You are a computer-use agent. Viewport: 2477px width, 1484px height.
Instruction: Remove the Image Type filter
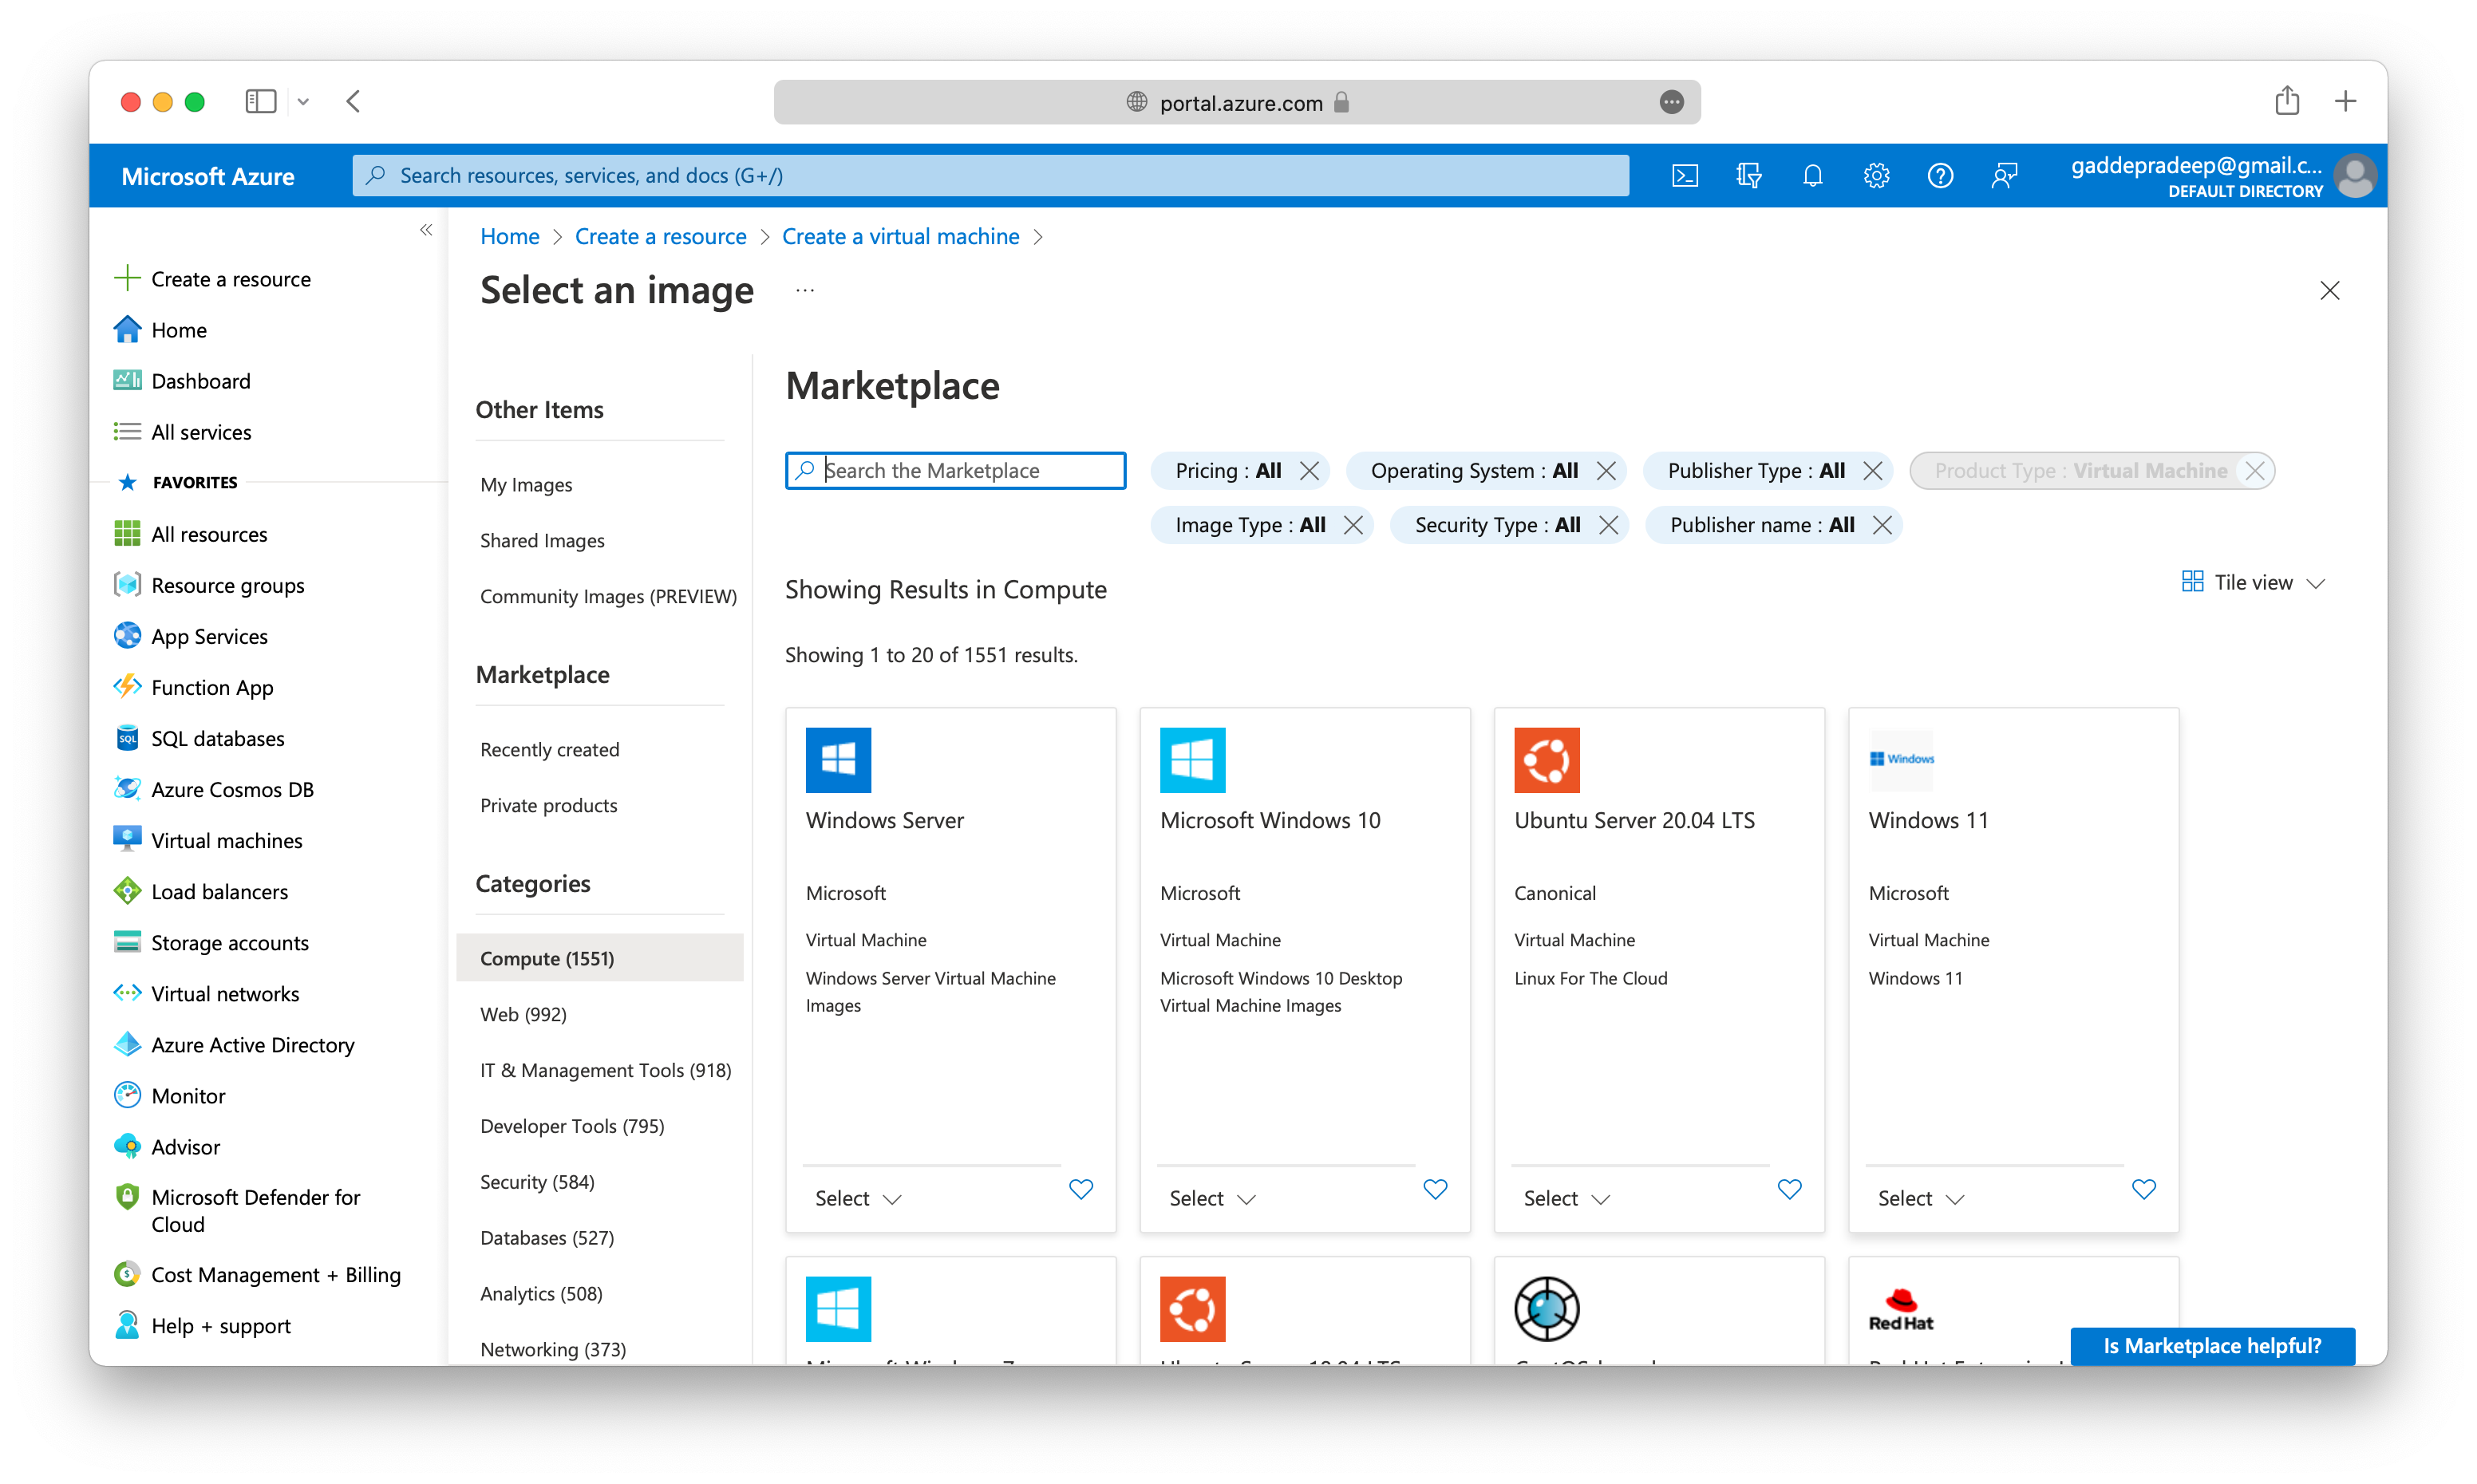[1353, 525]
